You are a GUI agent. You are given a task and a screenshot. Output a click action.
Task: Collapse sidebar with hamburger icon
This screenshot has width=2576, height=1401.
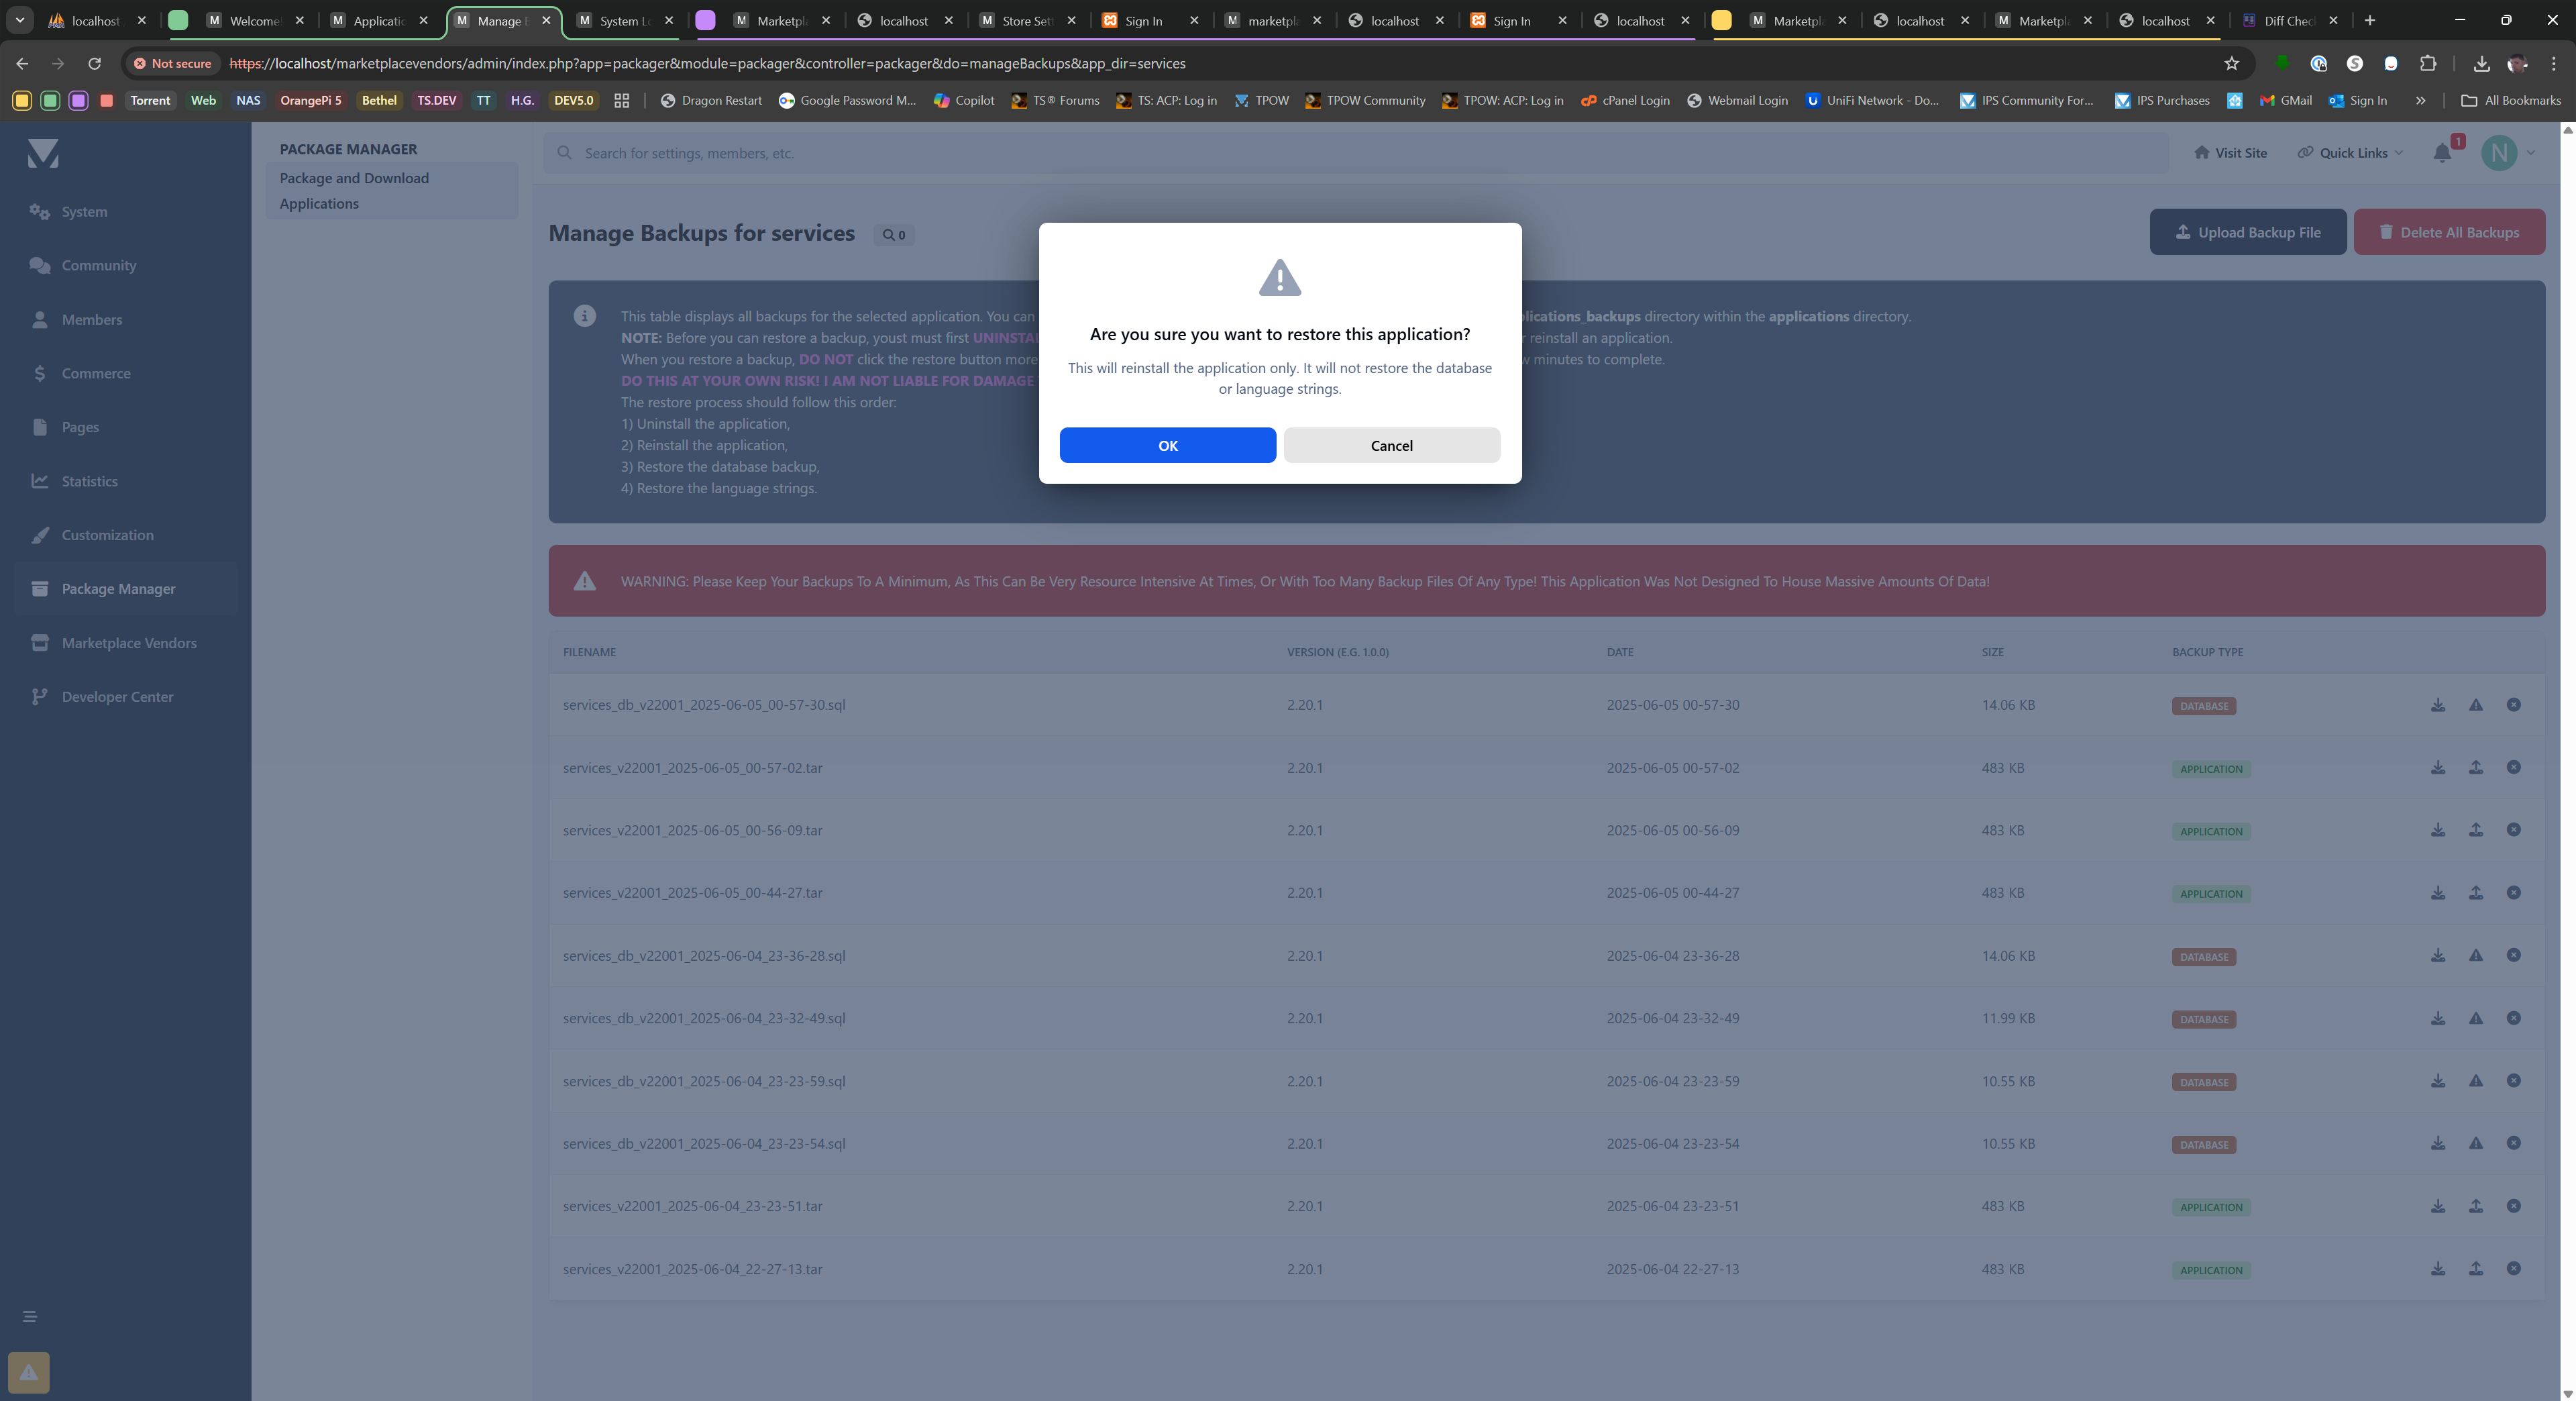pos(30,1316)
